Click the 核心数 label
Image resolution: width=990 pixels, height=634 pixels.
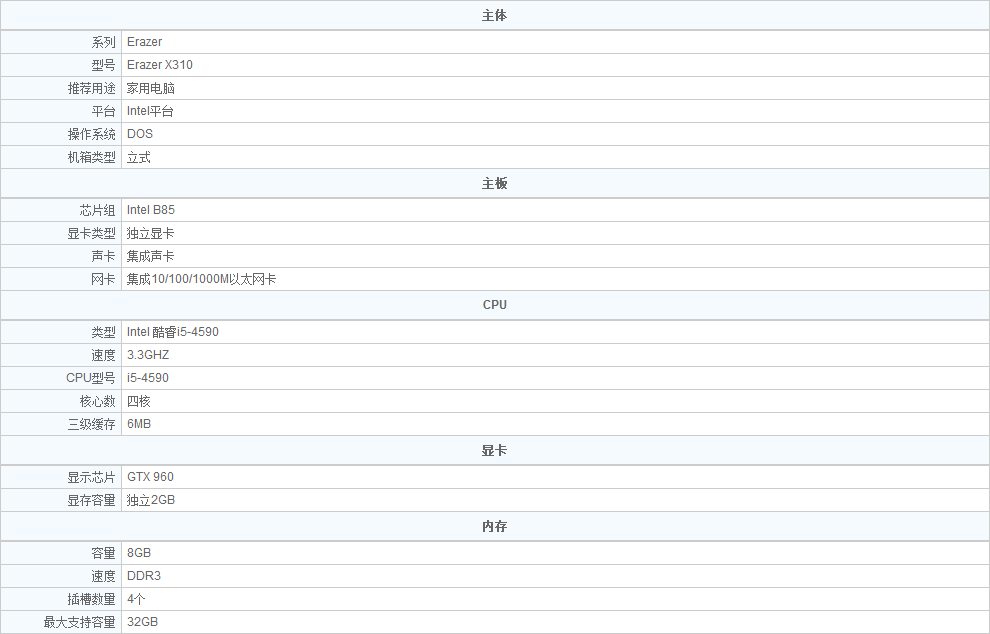point(98,402)
